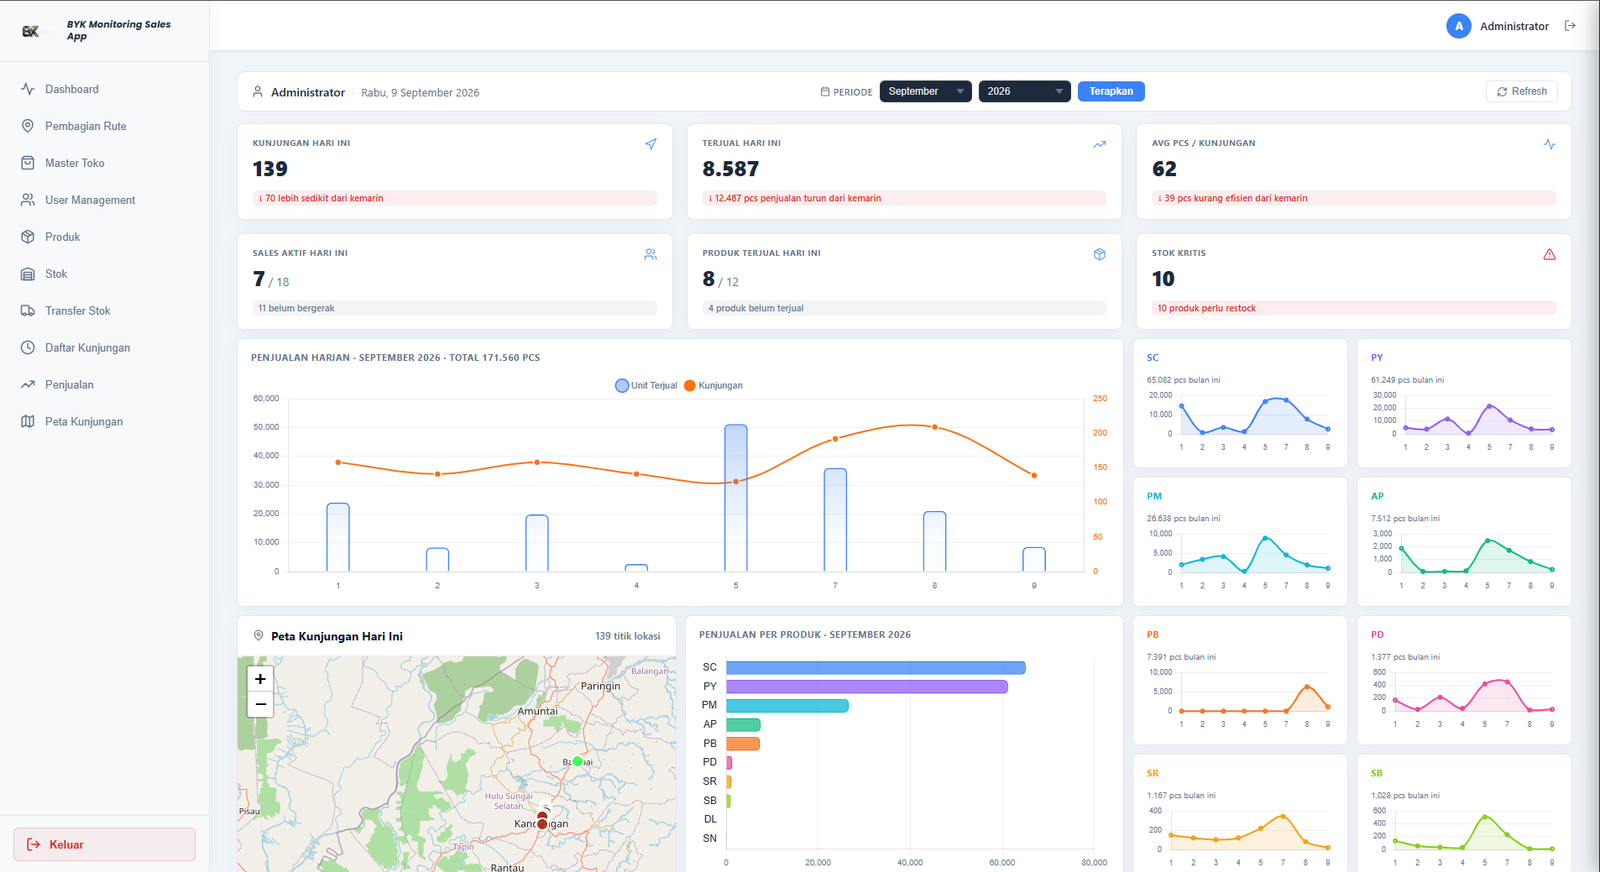Open the Dashboard sidebar item
This screenshot has width=1600, height=872.
(x=104, y=89)
